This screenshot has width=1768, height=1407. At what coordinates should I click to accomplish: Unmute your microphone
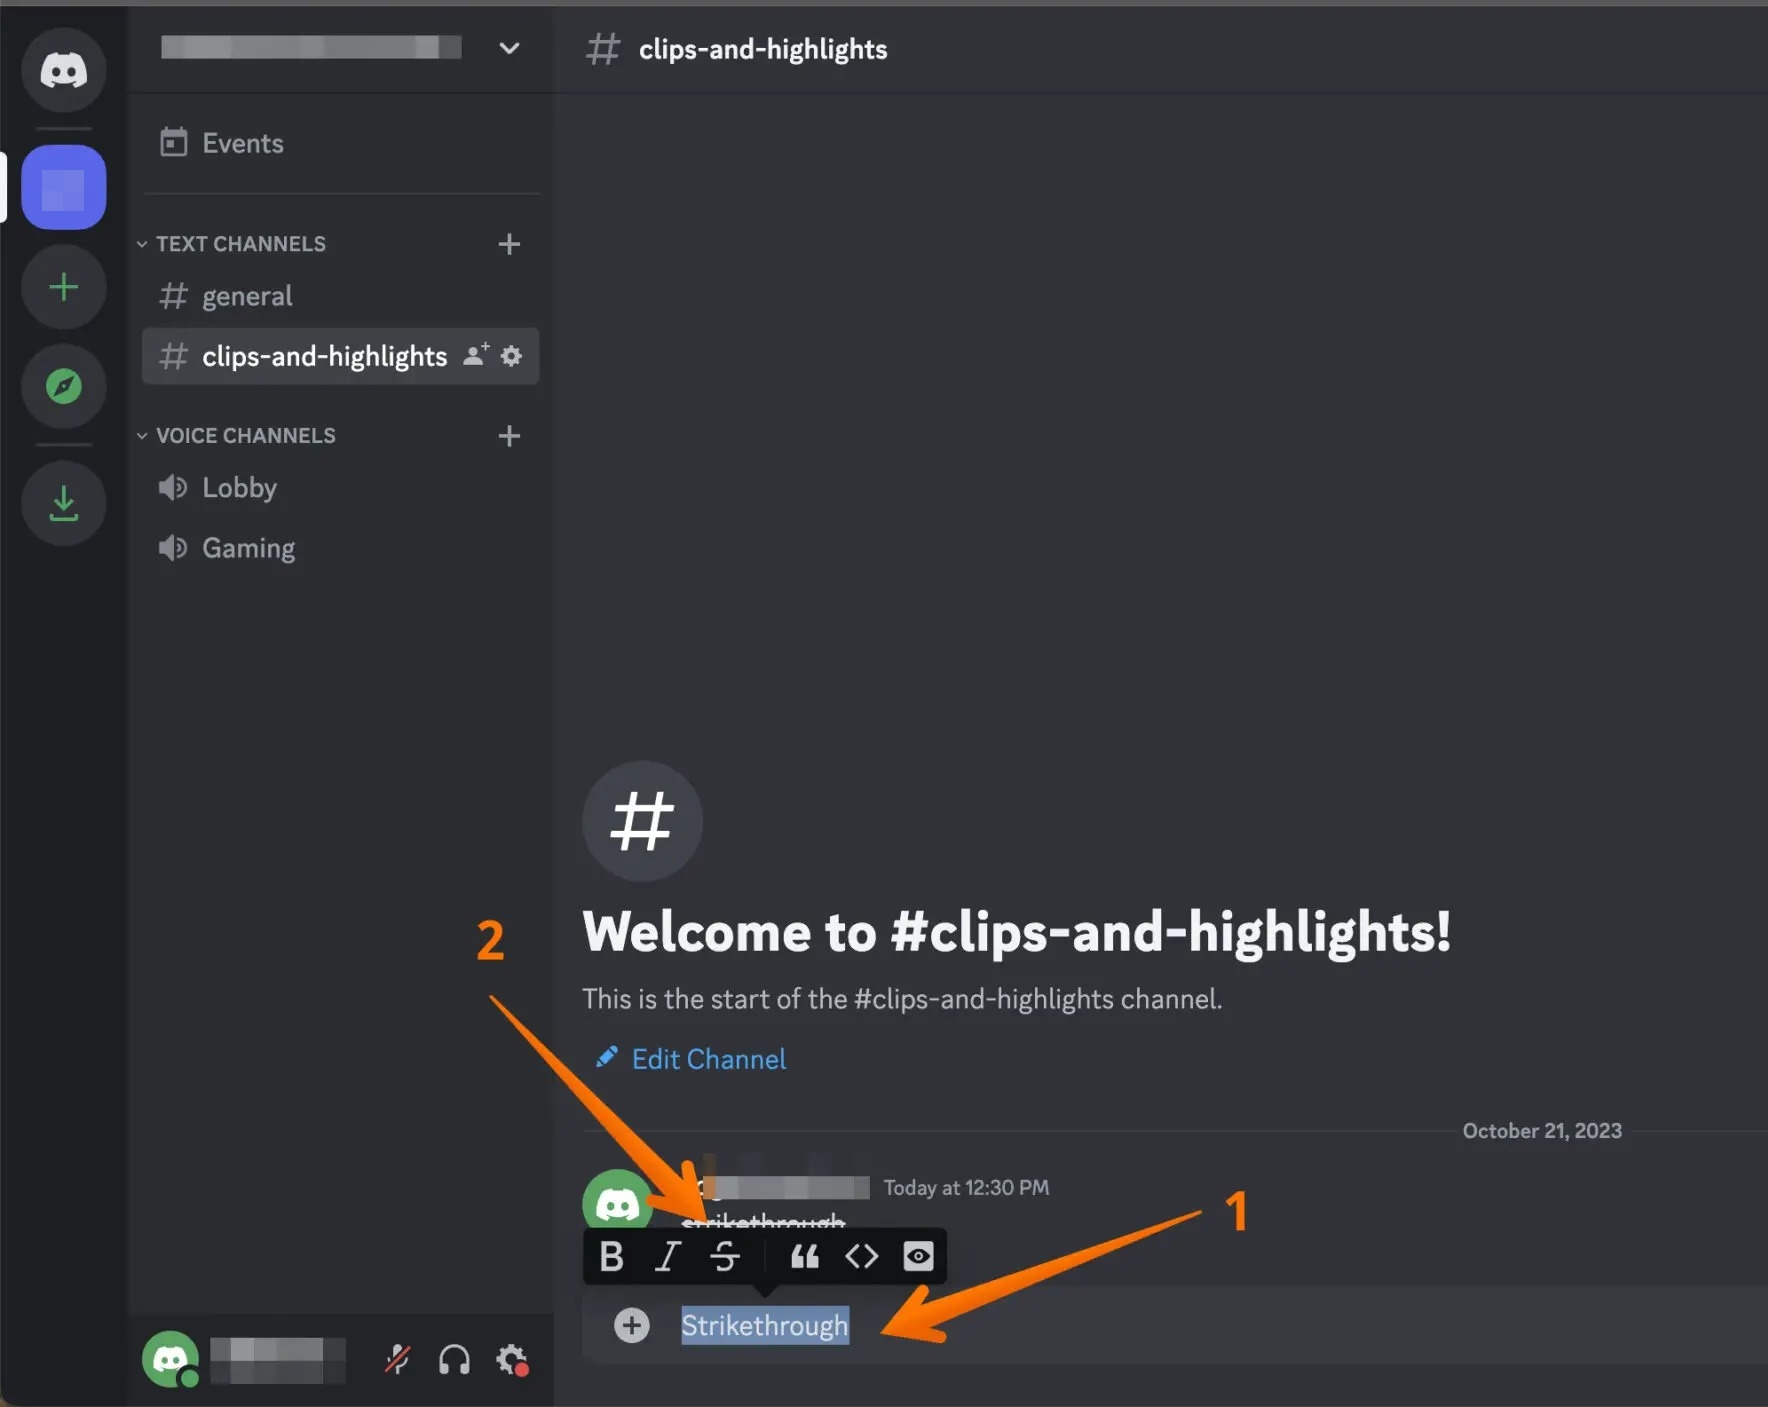coord(396,1359)
